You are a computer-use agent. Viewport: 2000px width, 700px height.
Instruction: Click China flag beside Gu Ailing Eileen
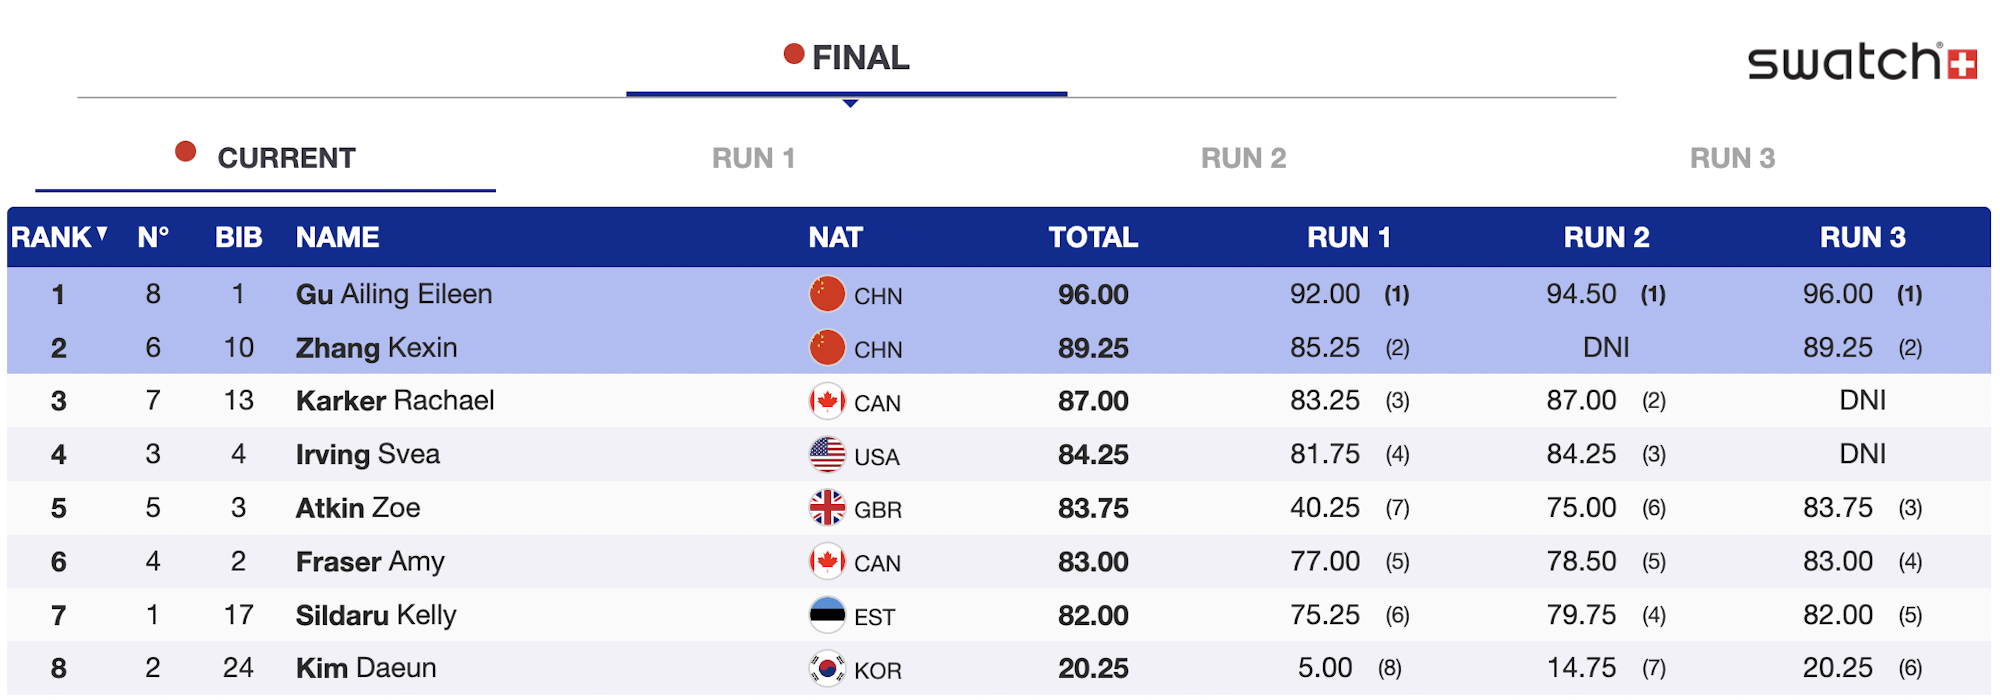(x=827, y=294)
